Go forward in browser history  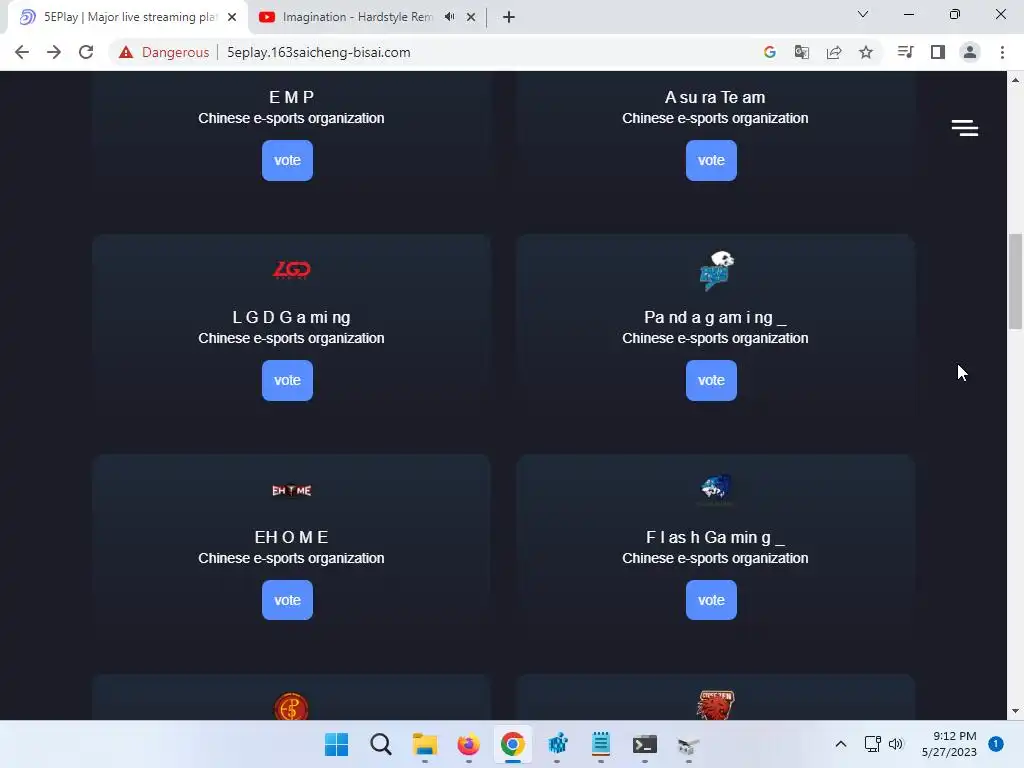tap(54, 52)
